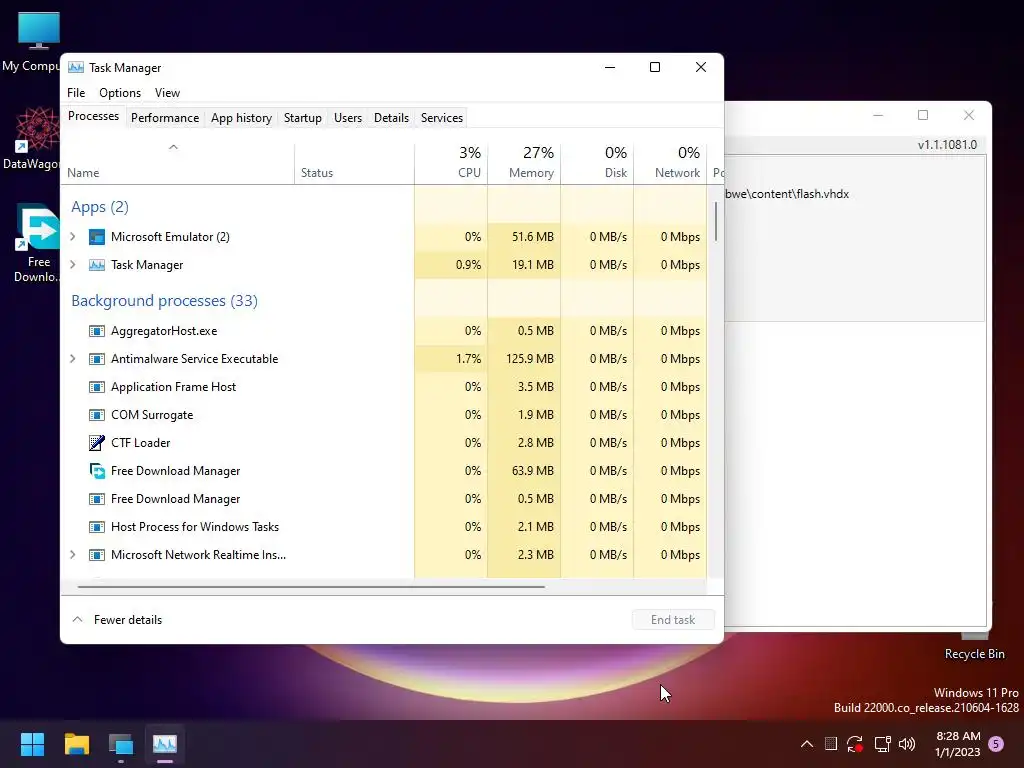
Task: Select the Processes tab
Action: coord(93,116)
